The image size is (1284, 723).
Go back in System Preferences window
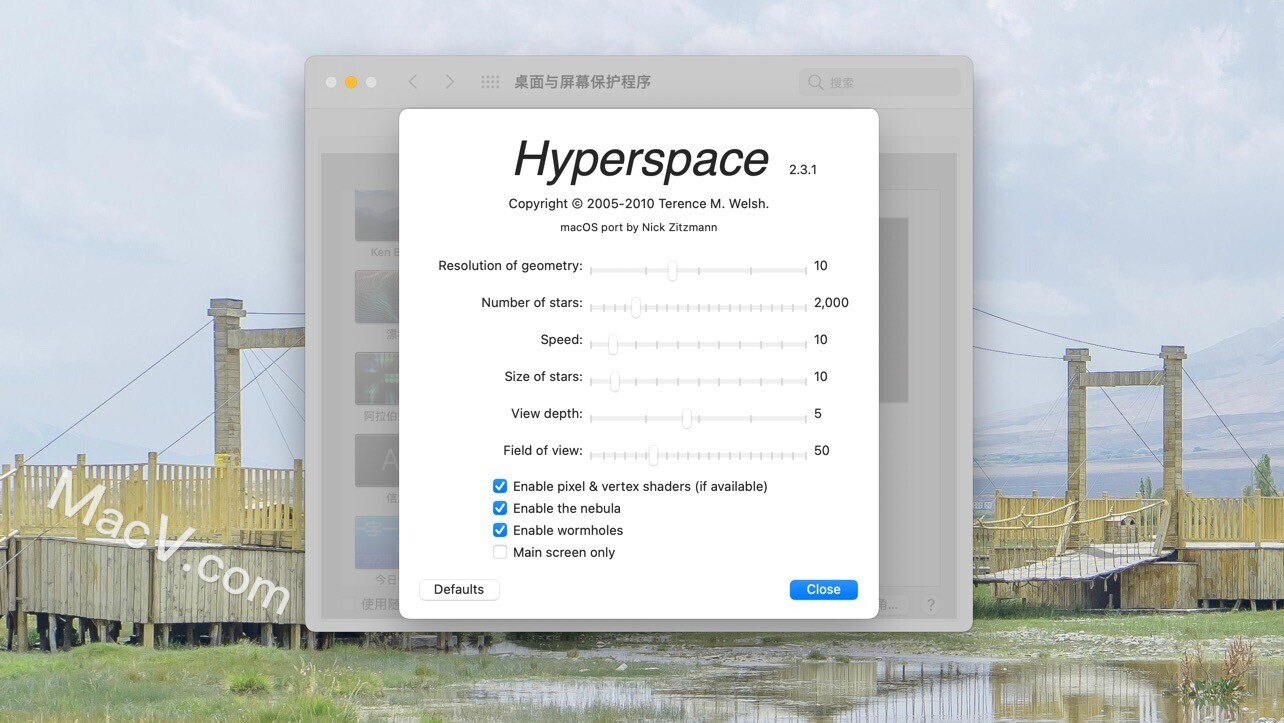tap(413, 82)
